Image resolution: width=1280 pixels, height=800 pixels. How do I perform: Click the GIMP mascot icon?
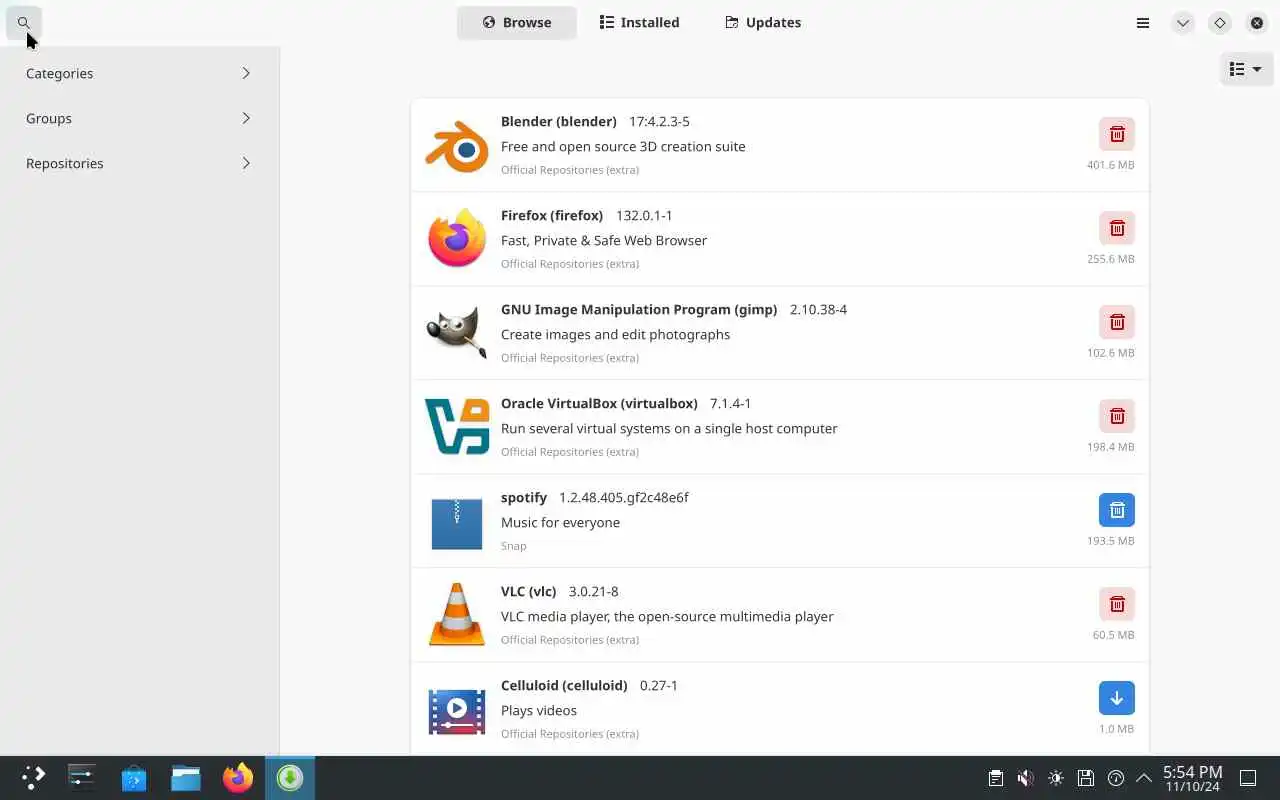(x=457, y=333)
